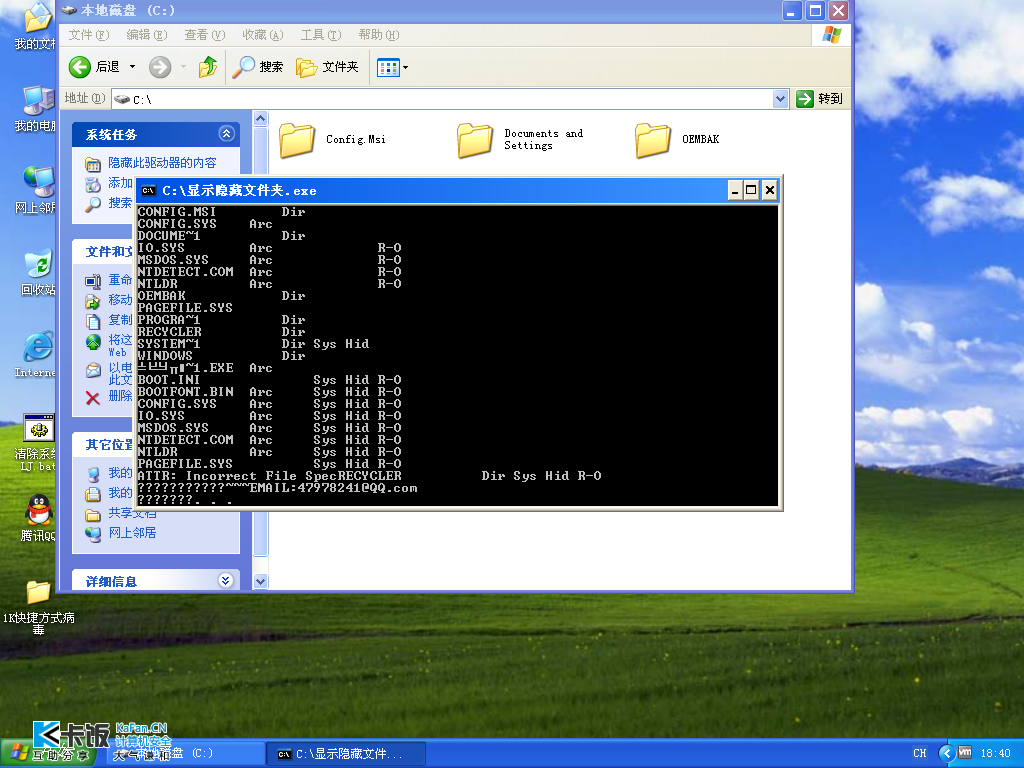Collapse the 系统任务 panel section
Screen dimensions: 1024x768
(227, 134)
